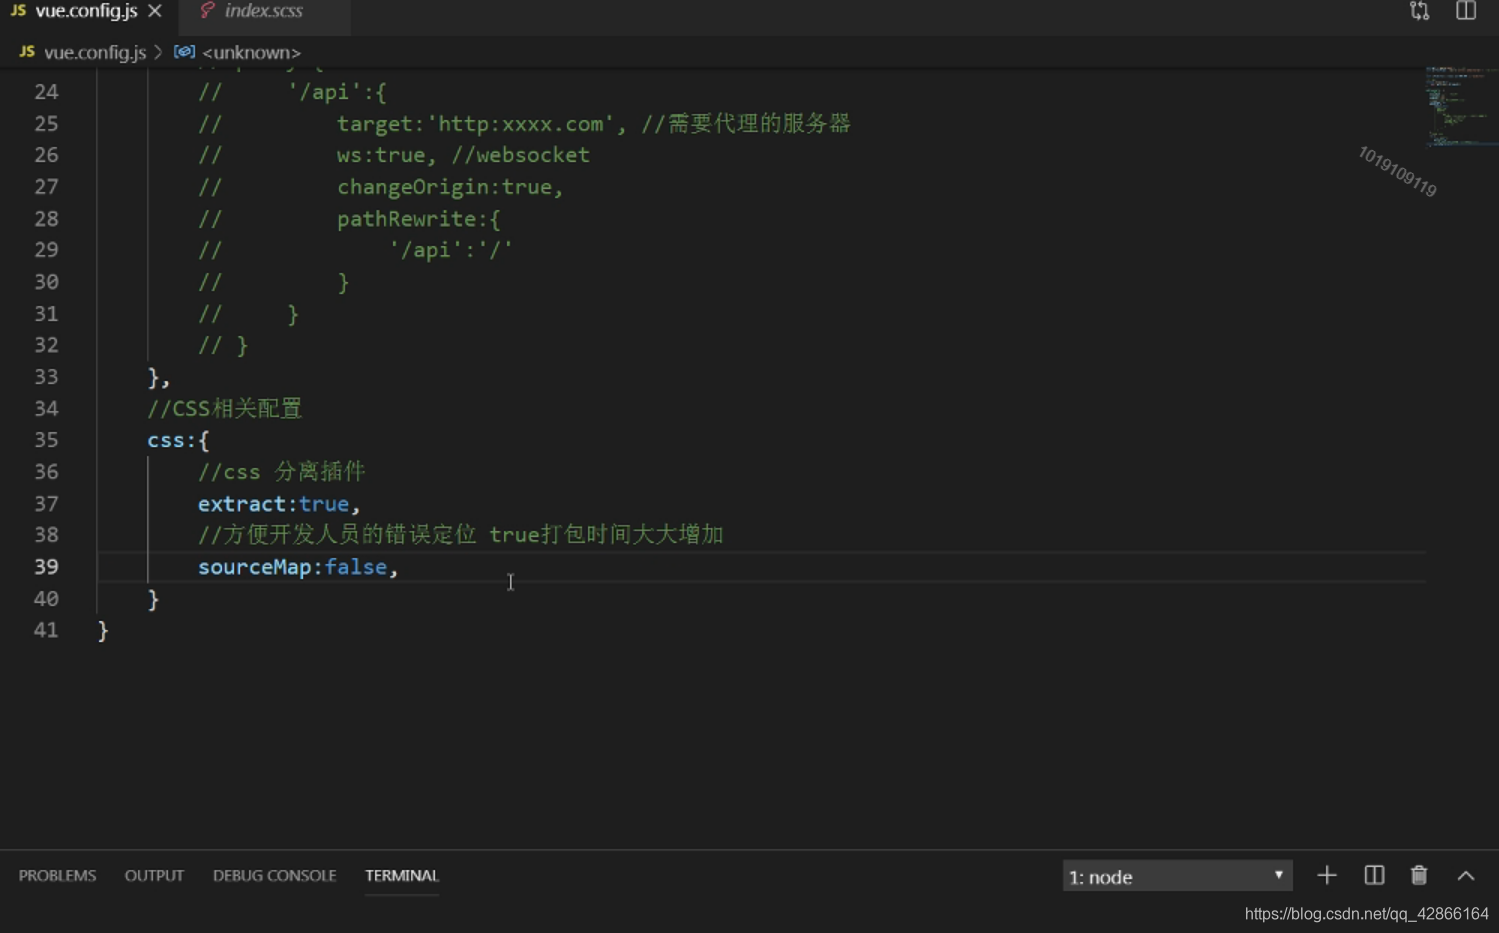The height and width of the screenshot is (933, 1499).
Task: Open the '1: node' terminal dropdown
Action: (x=1177, y=876)
